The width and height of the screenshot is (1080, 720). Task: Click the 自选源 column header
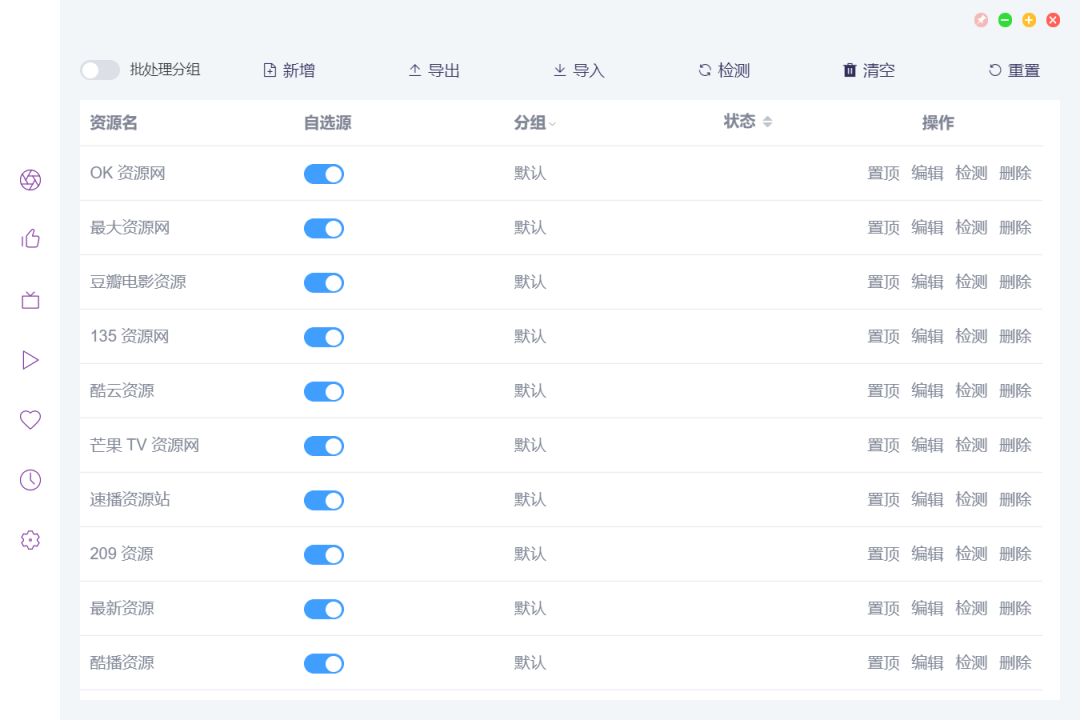[x=328, y=123]
